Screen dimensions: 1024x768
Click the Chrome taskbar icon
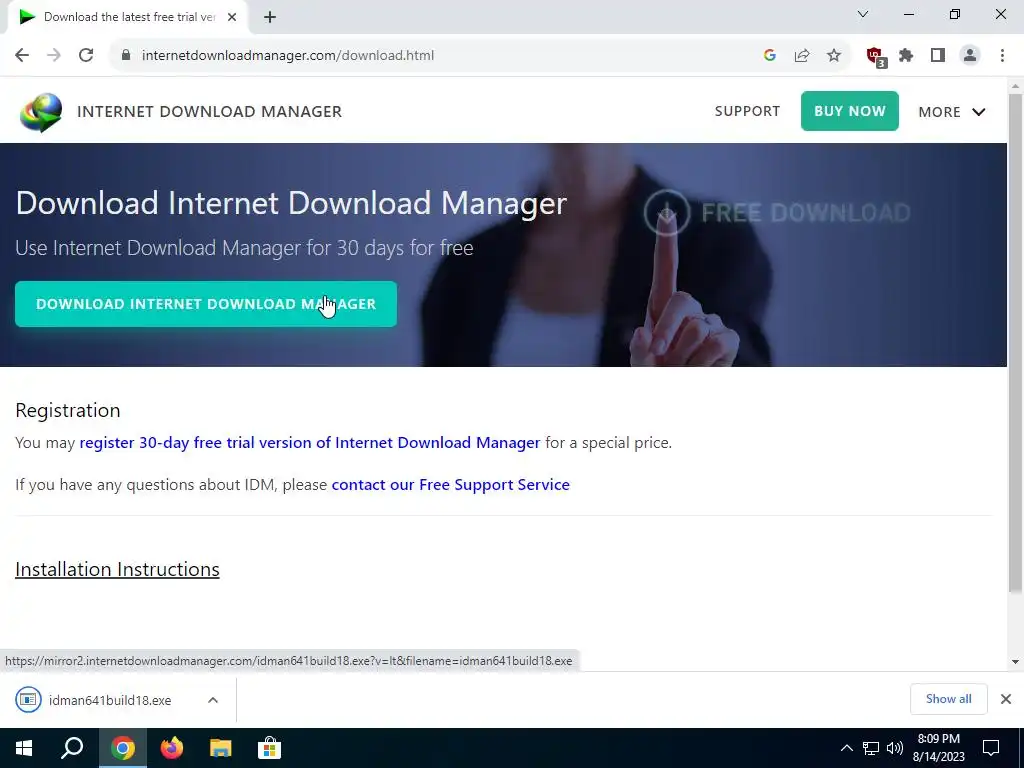123,748
